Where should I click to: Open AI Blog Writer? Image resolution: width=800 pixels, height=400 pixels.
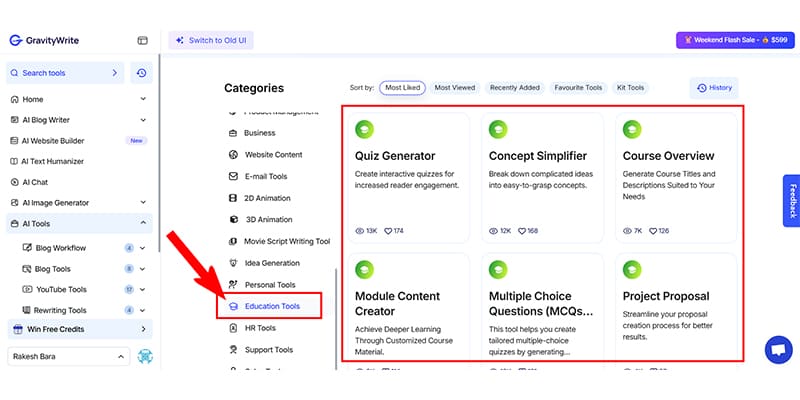click(x=45, y=120)
